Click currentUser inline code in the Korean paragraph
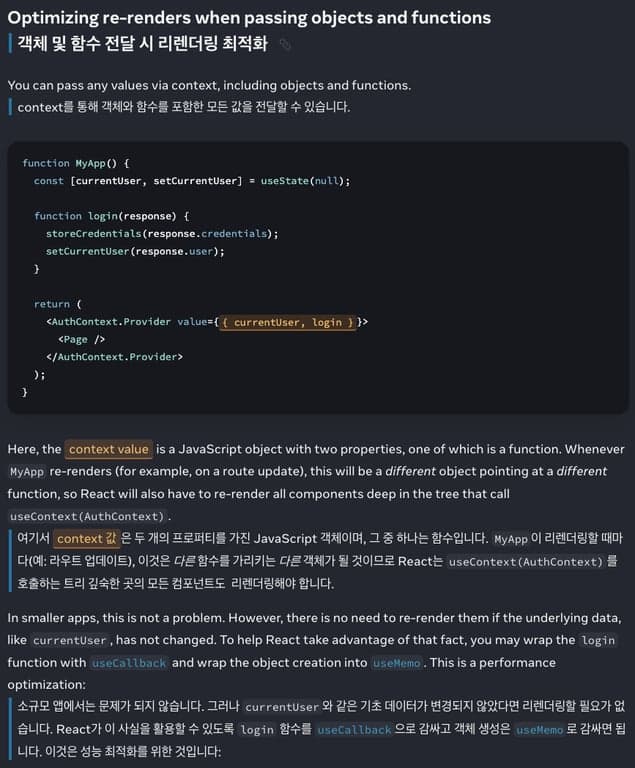This screenshot has width=635, height=768. 283,707
